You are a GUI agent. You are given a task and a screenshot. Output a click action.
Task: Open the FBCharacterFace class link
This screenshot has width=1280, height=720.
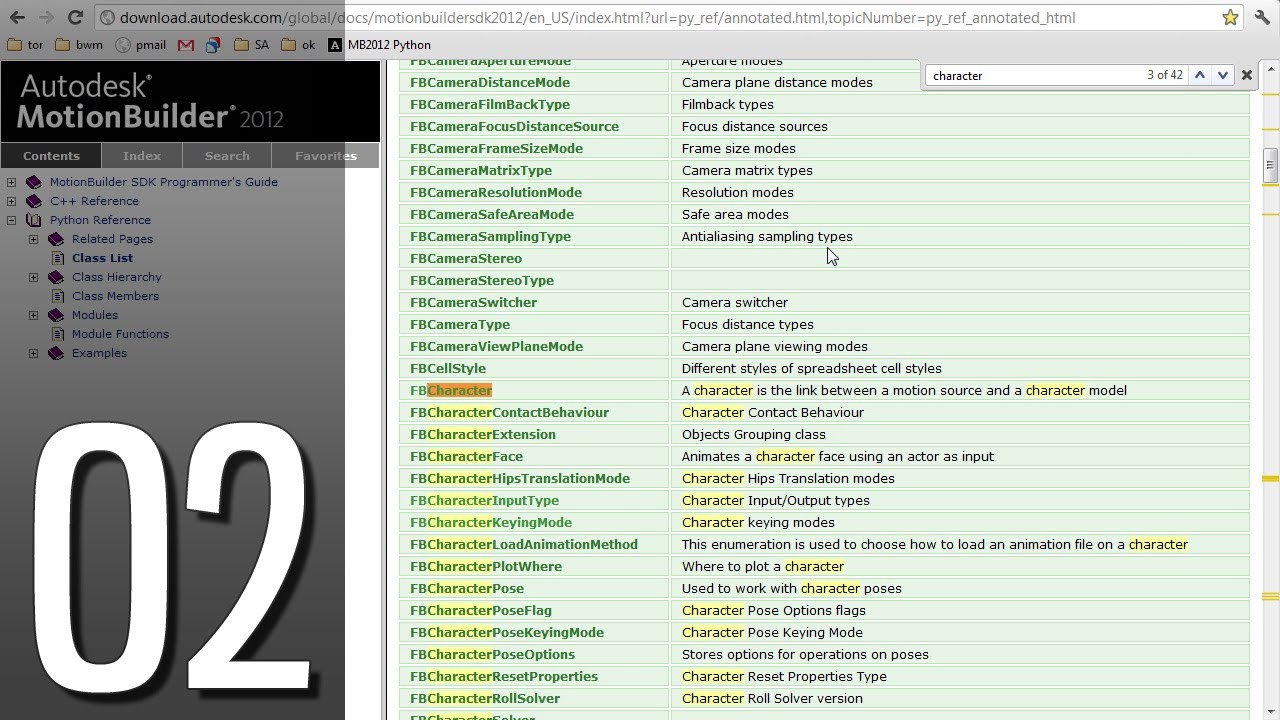click(466, 456)
